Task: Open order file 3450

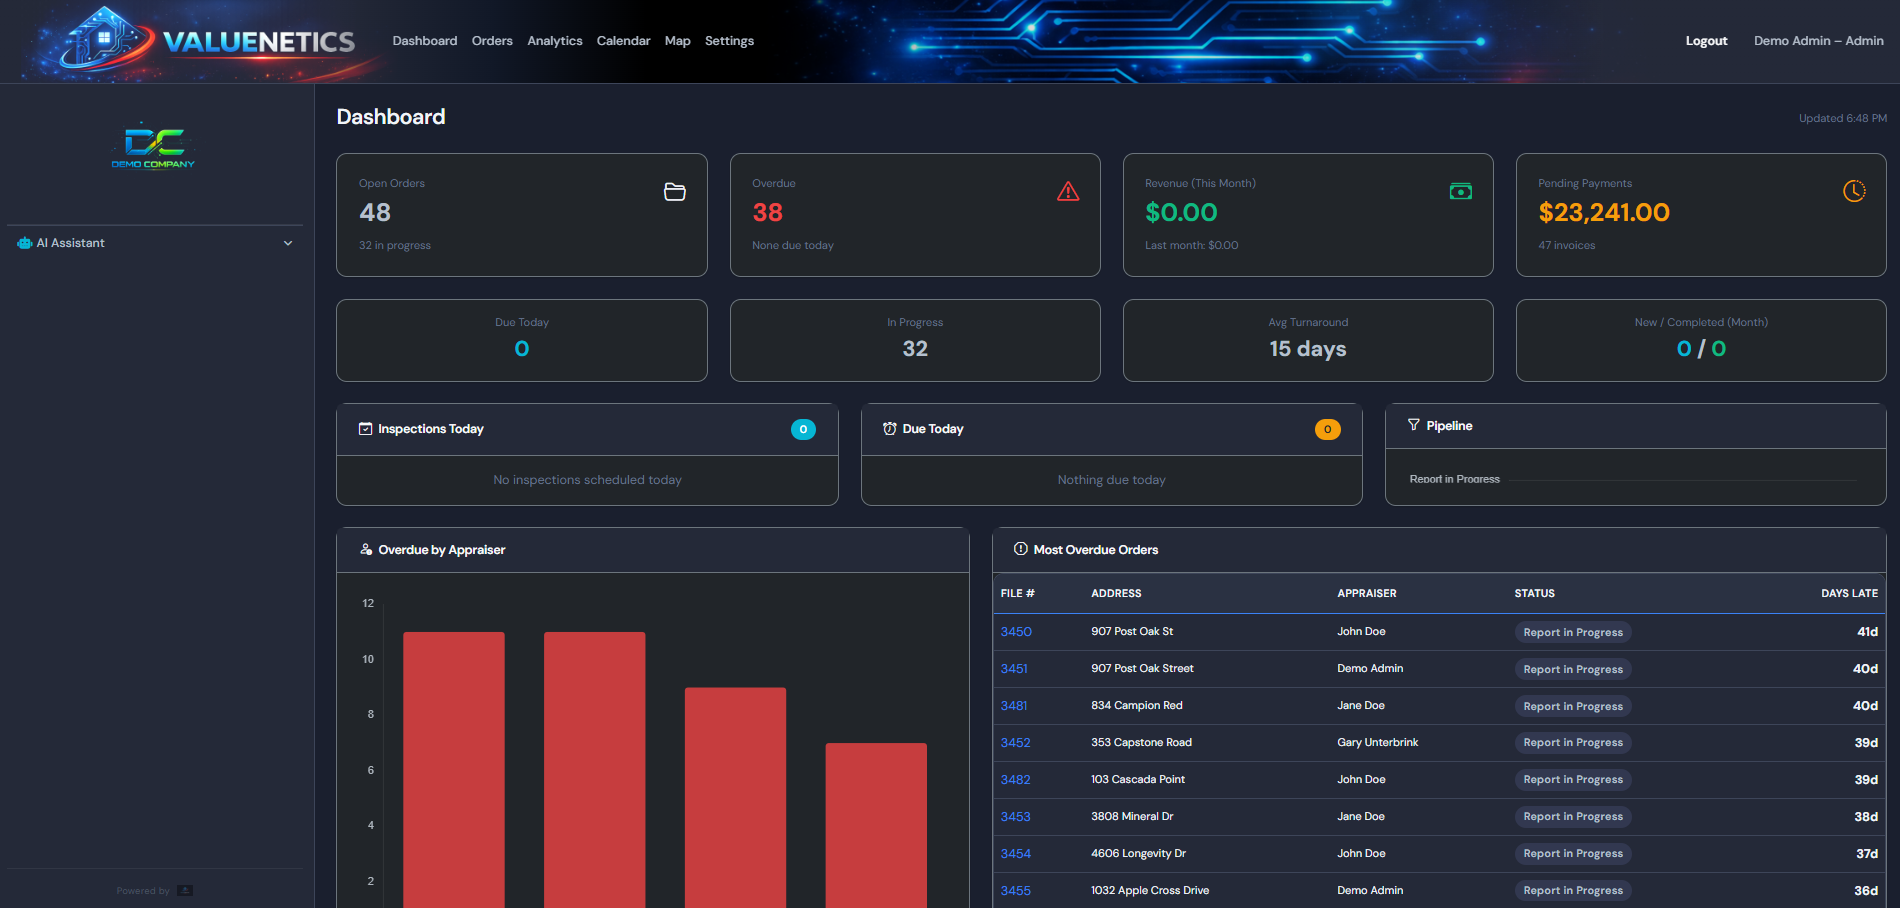Action: pyautogui.click(x=1015, y=631)
